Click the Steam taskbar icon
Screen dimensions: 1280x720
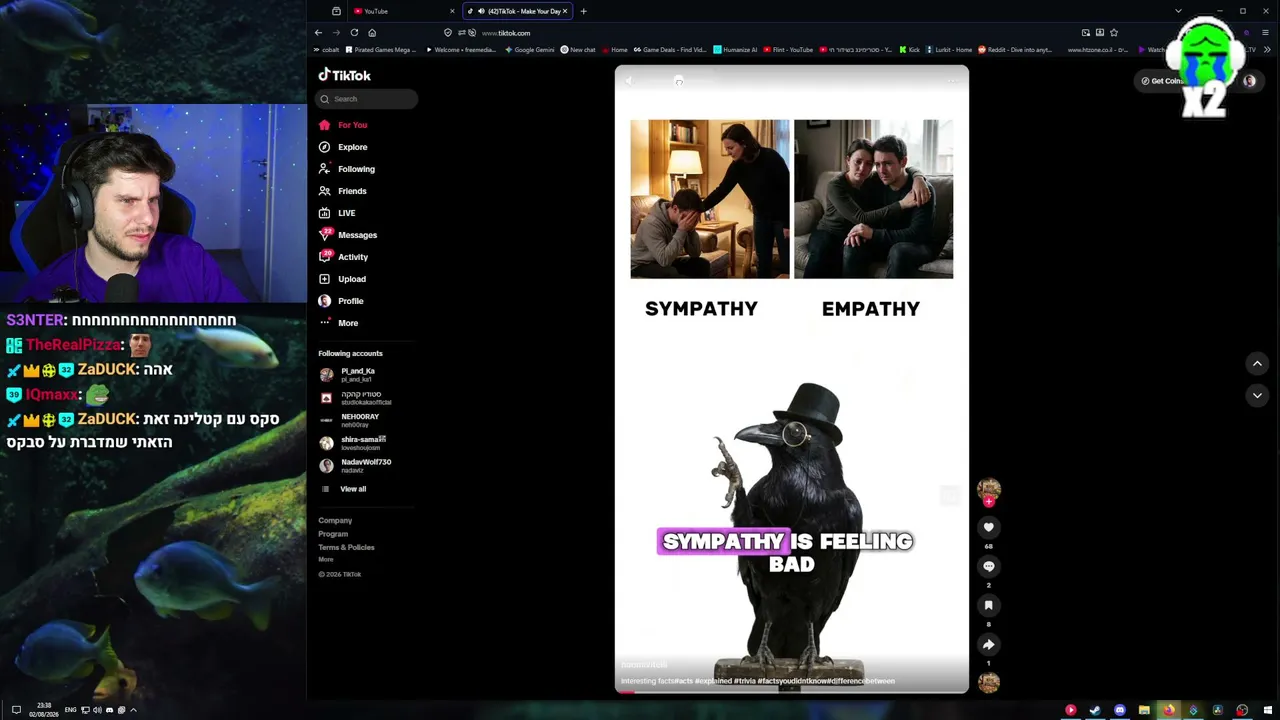click(1095, 710)
